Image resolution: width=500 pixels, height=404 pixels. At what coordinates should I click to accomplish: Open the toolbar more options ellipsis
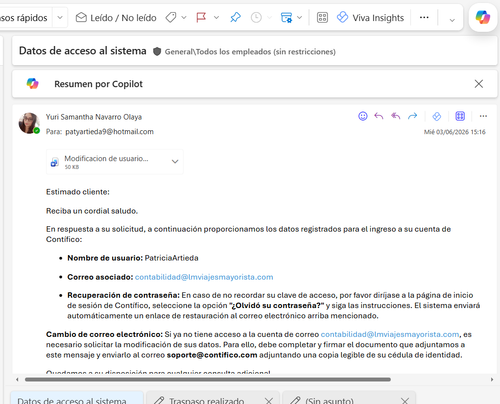[x=424, y=17]
